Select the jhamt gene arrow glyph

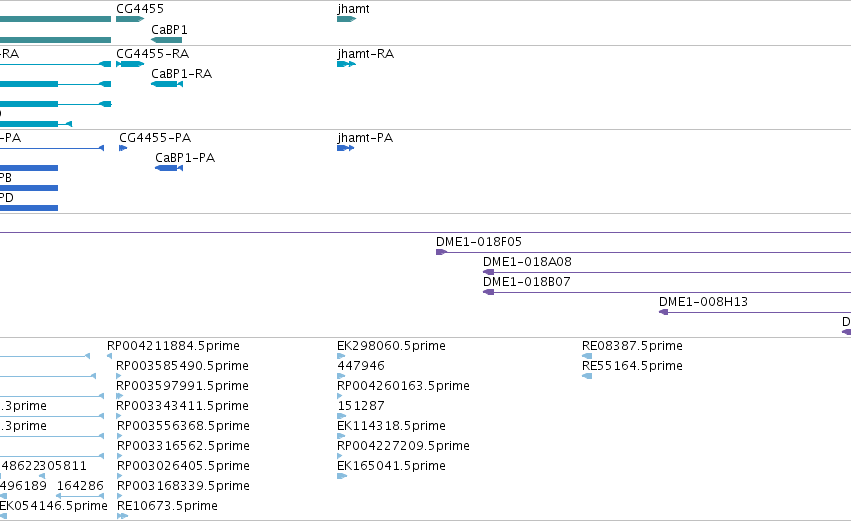(x=346, y=19)
